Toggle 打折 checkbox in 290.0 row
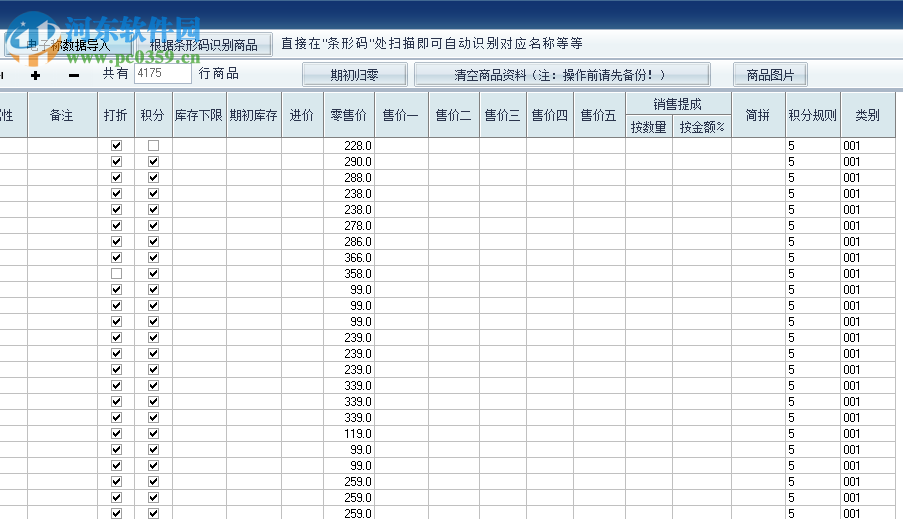This screenshot has height=519, width=903. pos(116,161)
